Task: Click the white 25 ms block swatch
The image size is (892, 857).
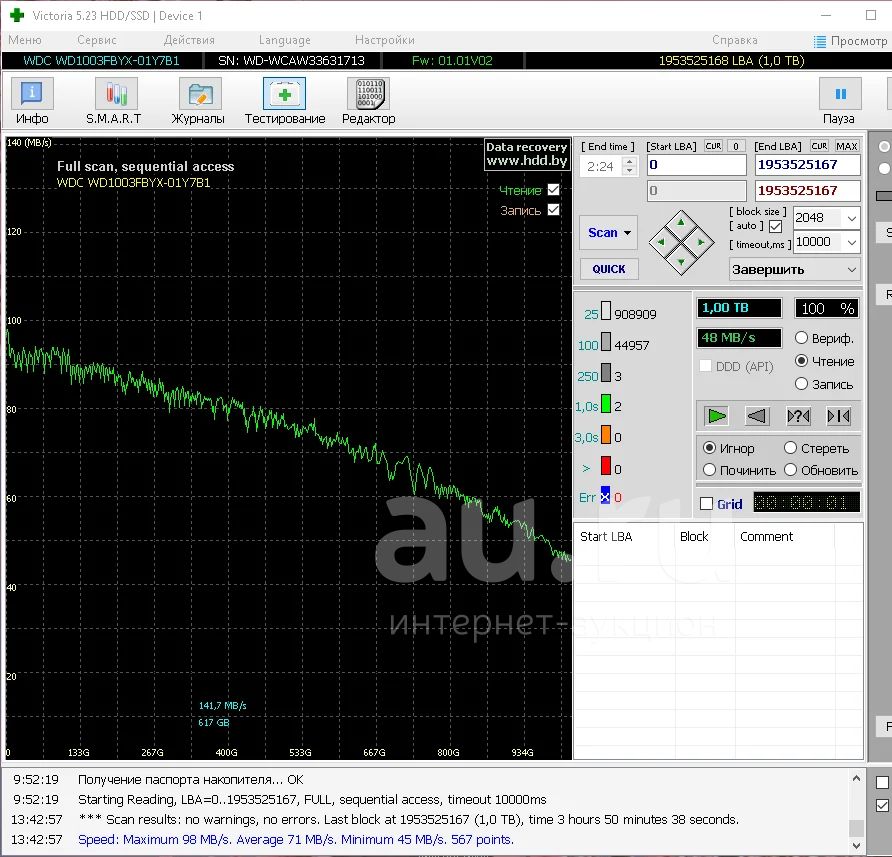Action: 606,311
